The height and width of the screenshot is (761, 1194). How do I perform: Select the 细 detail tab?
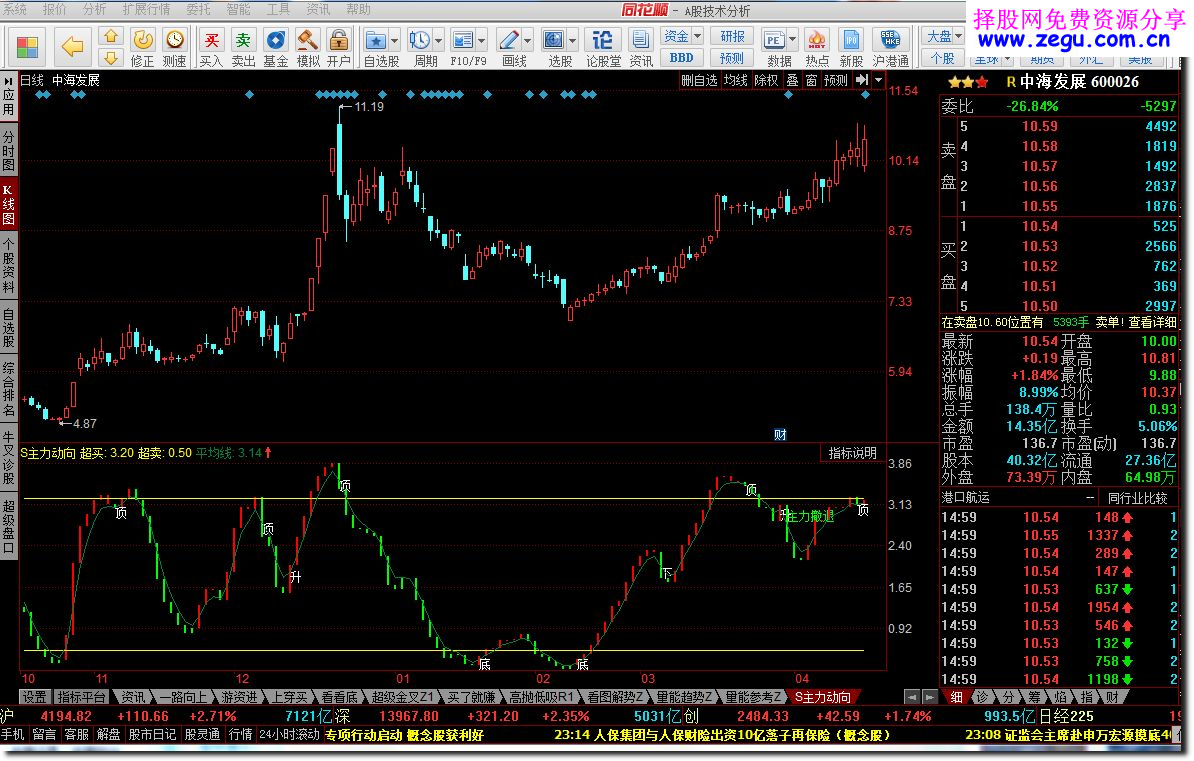click(956, 697)
